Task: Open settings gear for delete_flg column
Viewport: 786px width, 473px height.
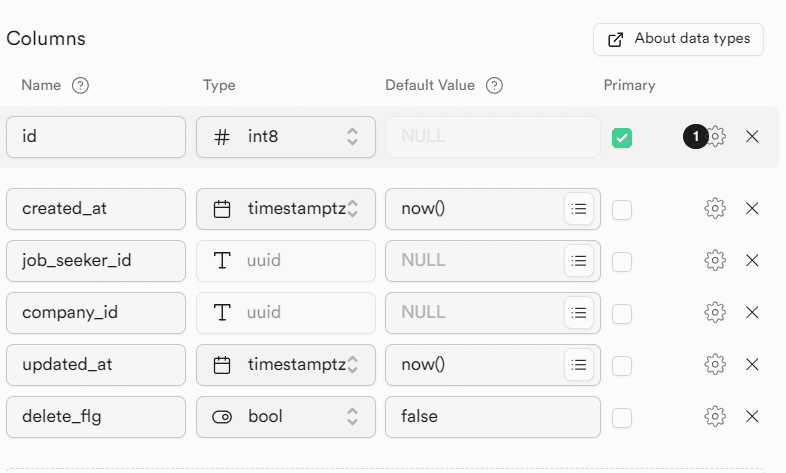Action: coord(714,417)
